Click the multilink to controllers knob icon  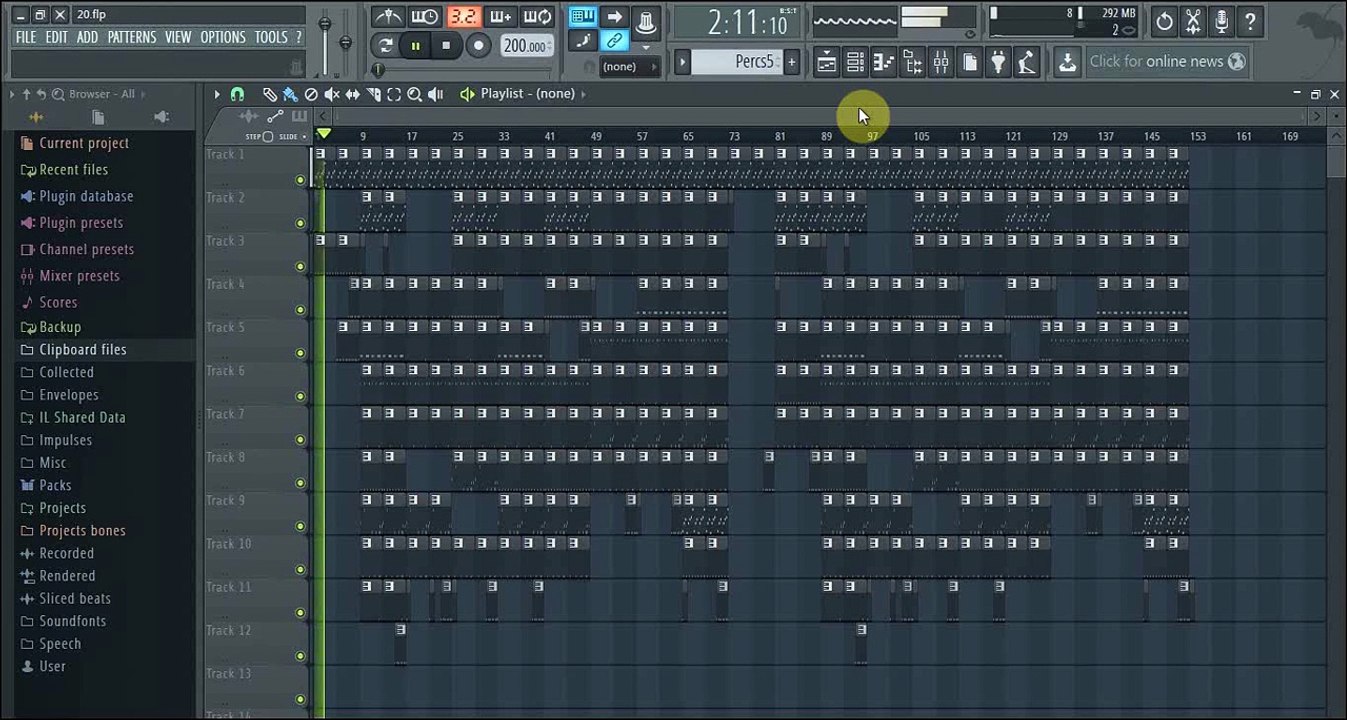click(x=646, y=21)
